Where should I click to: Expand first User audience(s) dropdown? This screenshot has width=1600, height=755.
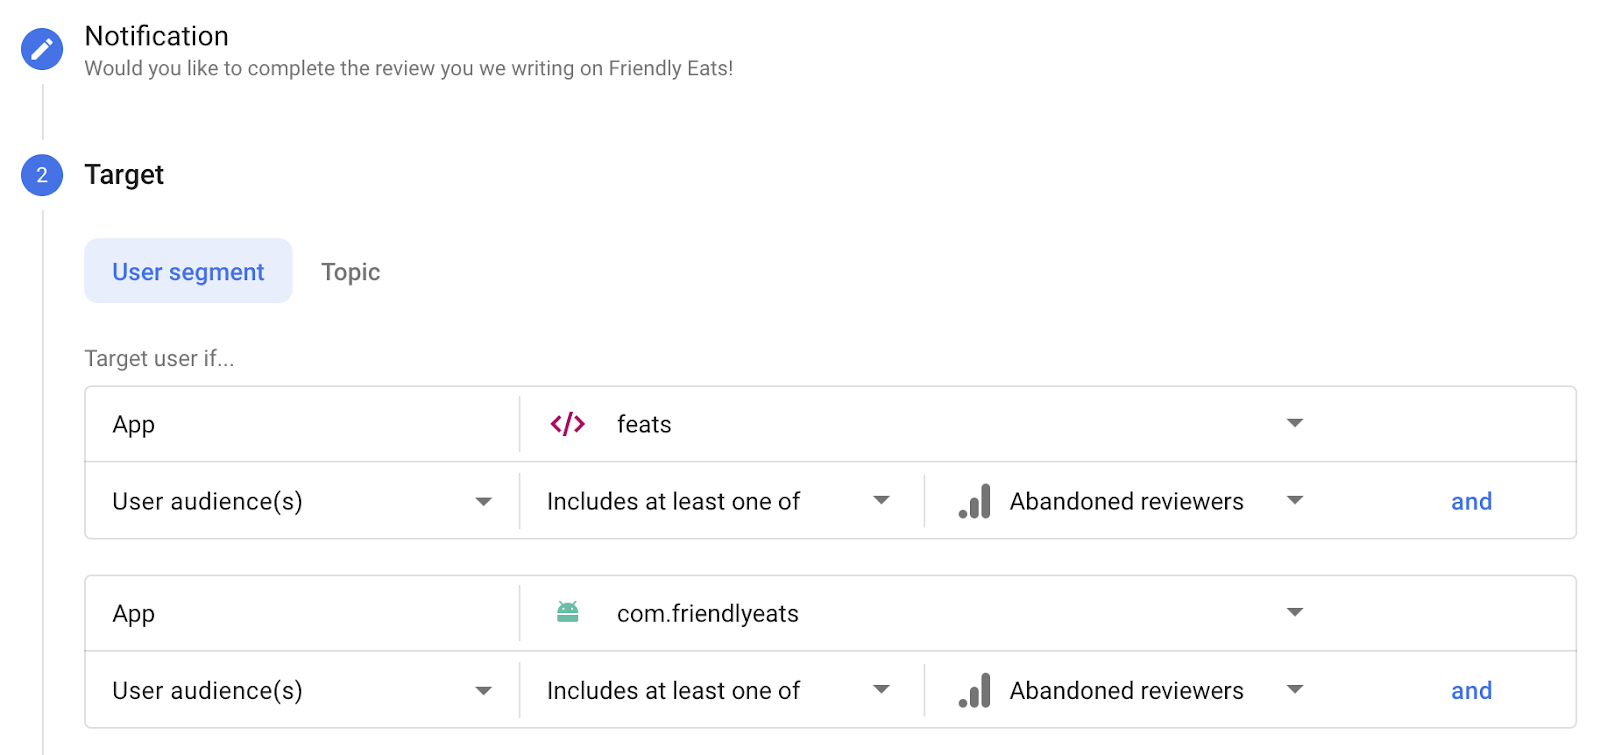click(x=483, y=502)
